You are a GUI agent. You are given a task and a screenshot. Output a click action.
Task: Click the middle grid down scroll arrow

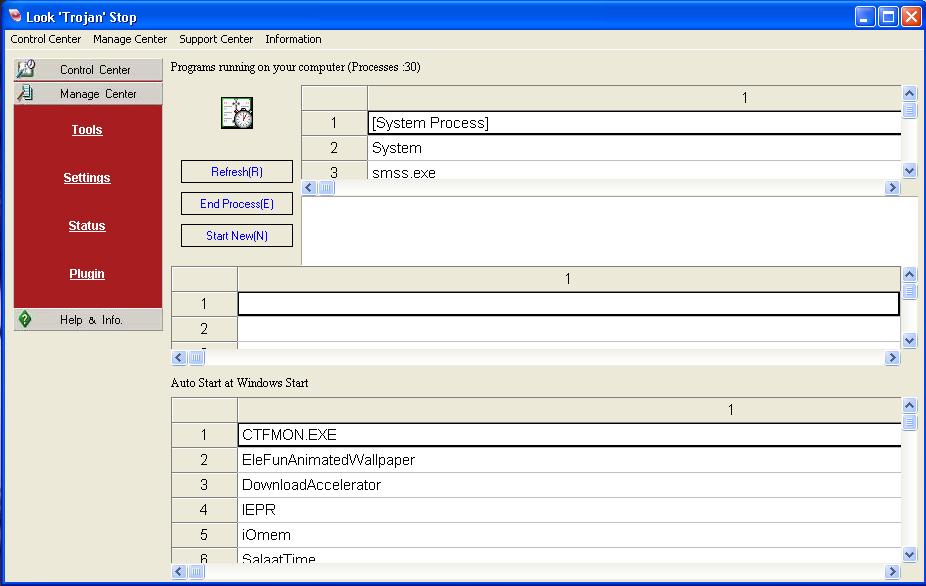[x=909, y=340]
